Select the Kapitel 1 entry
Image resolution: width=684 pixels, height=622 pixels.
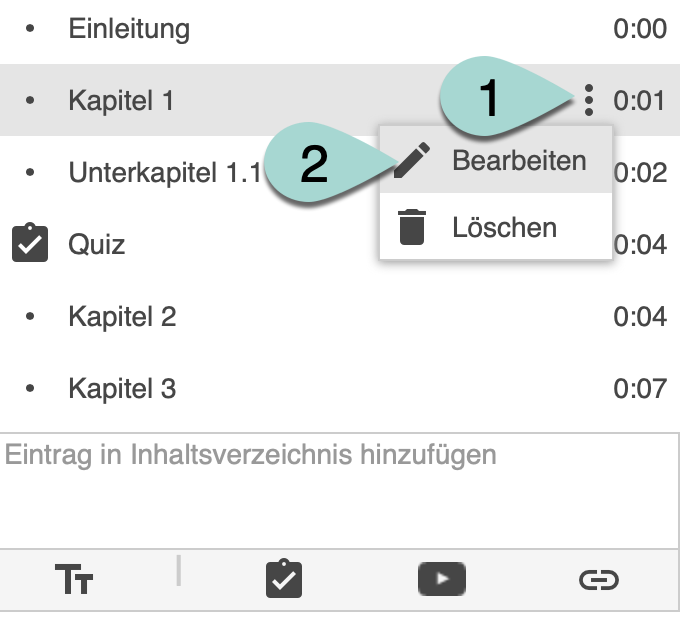[121, 100]
